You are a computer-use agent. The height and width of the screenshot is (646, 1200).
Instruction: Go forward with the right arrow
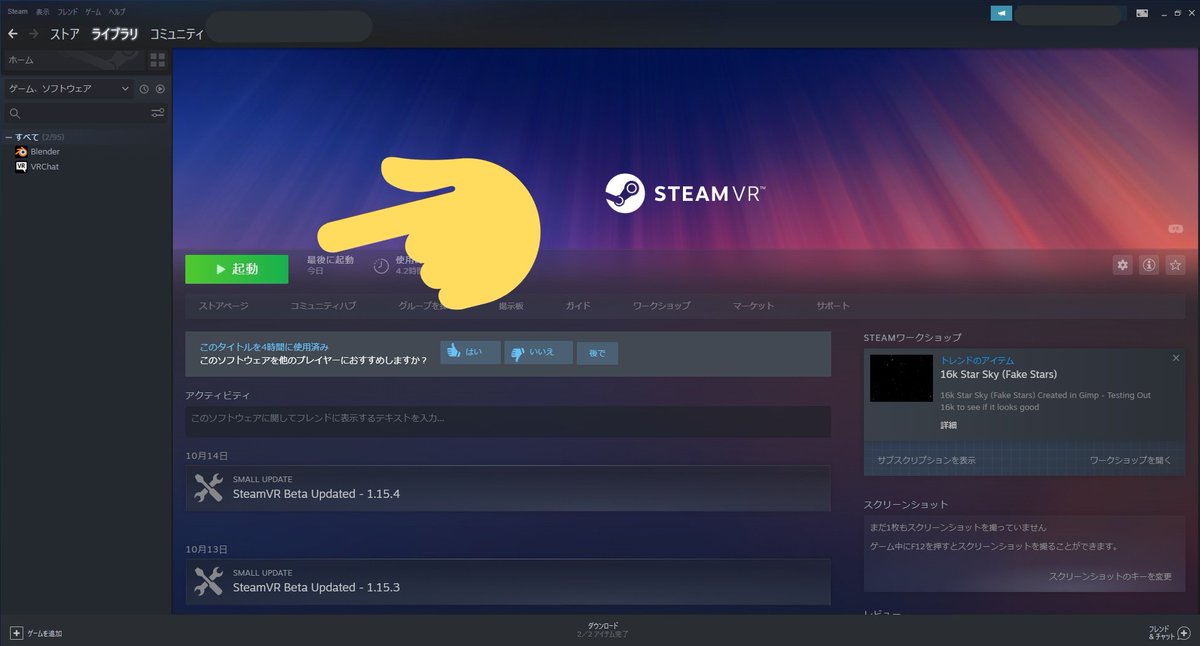click(34, 34)
